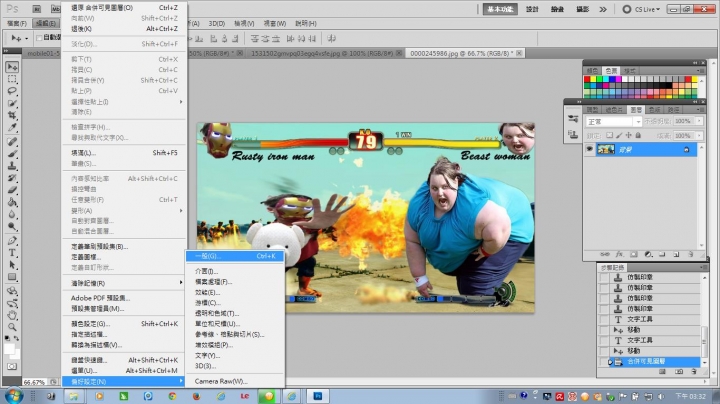Click delete layer trash icon in Layers panel
This screenshot has height=404, width=720.
pyautogui.click(x=691, y=254)
